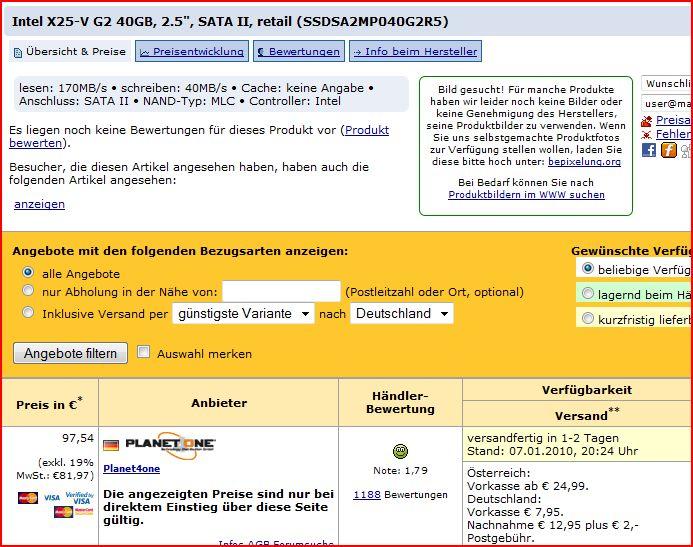Click Produktbildern im WWW suchen link
Viewport: 693px width, 547px height.
(x=526, y=195)
